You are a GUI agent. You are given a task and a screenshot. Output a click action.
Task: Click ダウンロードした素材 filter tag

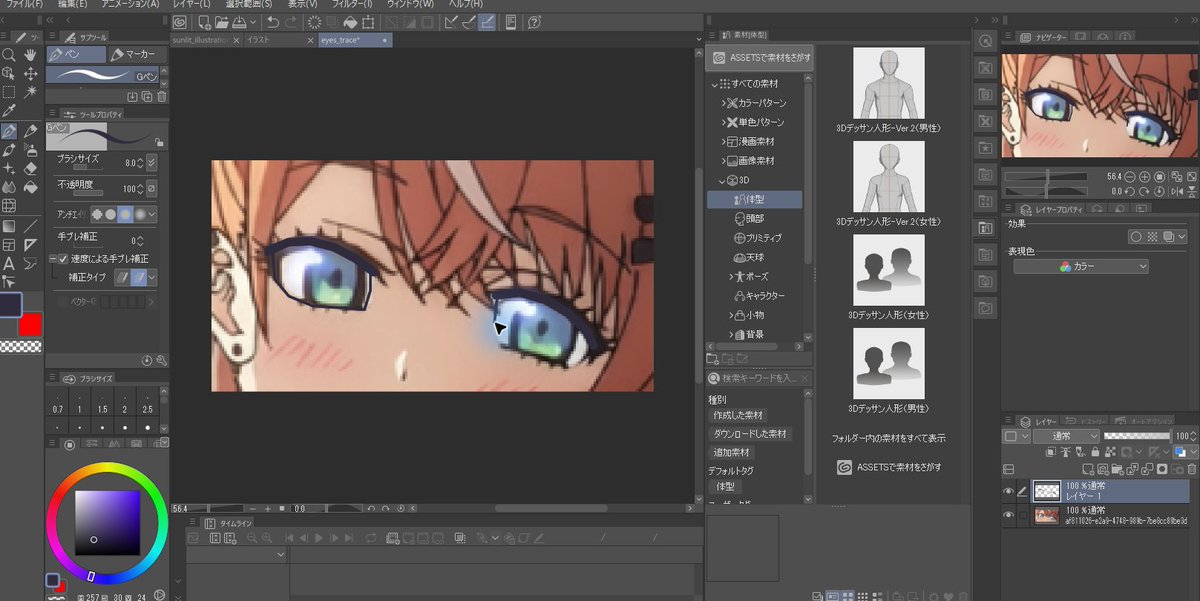[x=750, y=434]
